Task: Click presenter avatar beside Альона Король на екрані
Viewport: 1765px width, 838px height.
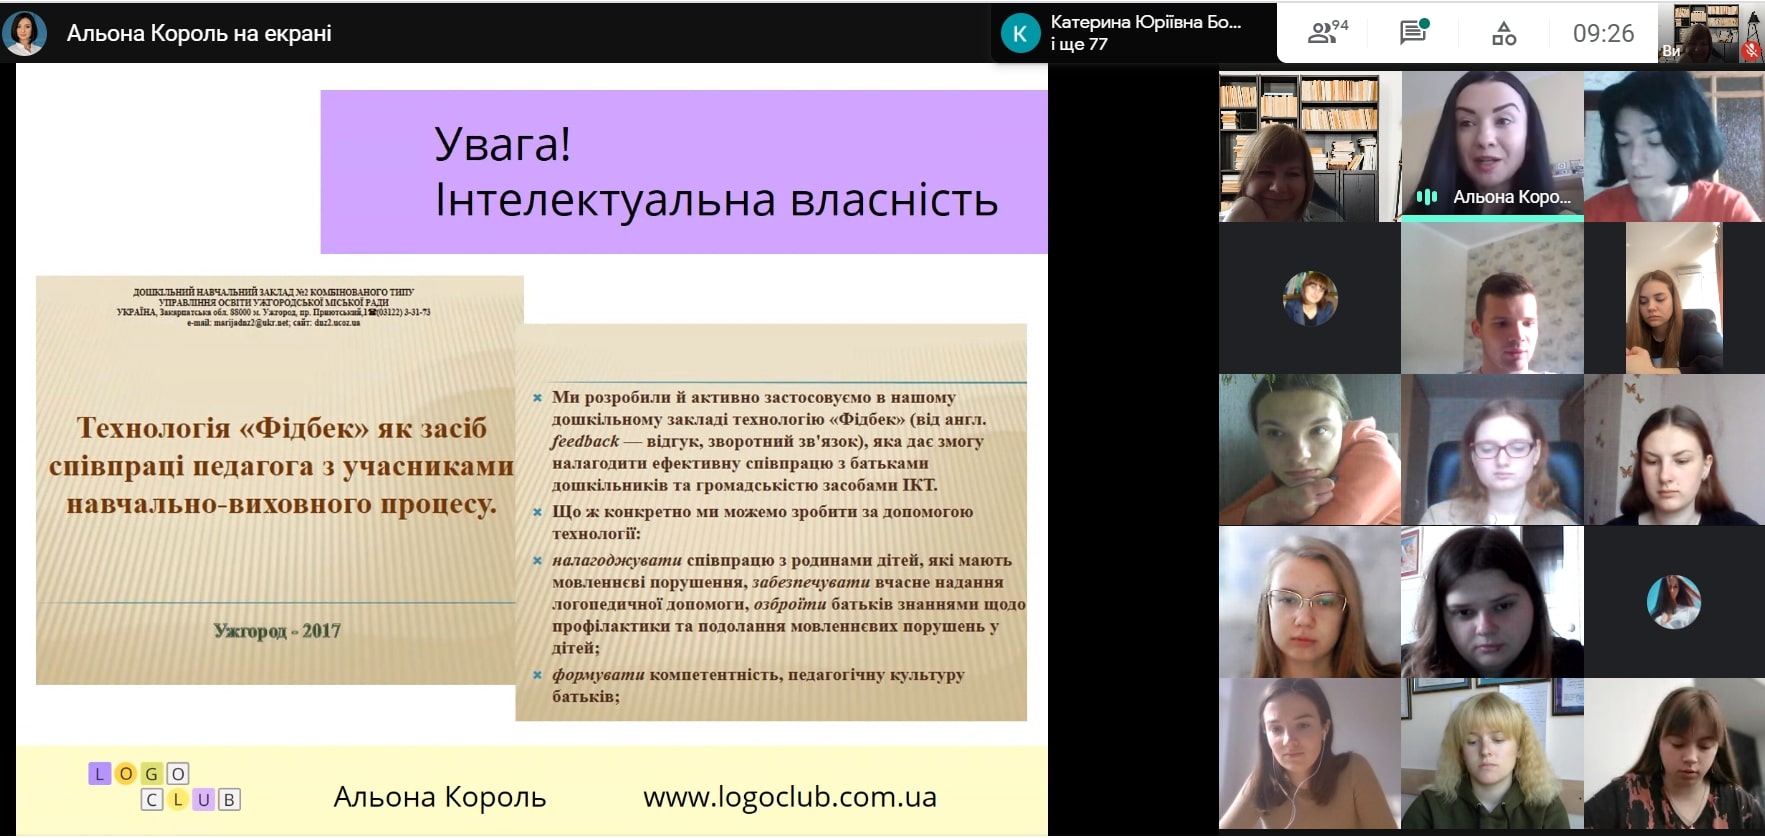Action: pos(25,33)
